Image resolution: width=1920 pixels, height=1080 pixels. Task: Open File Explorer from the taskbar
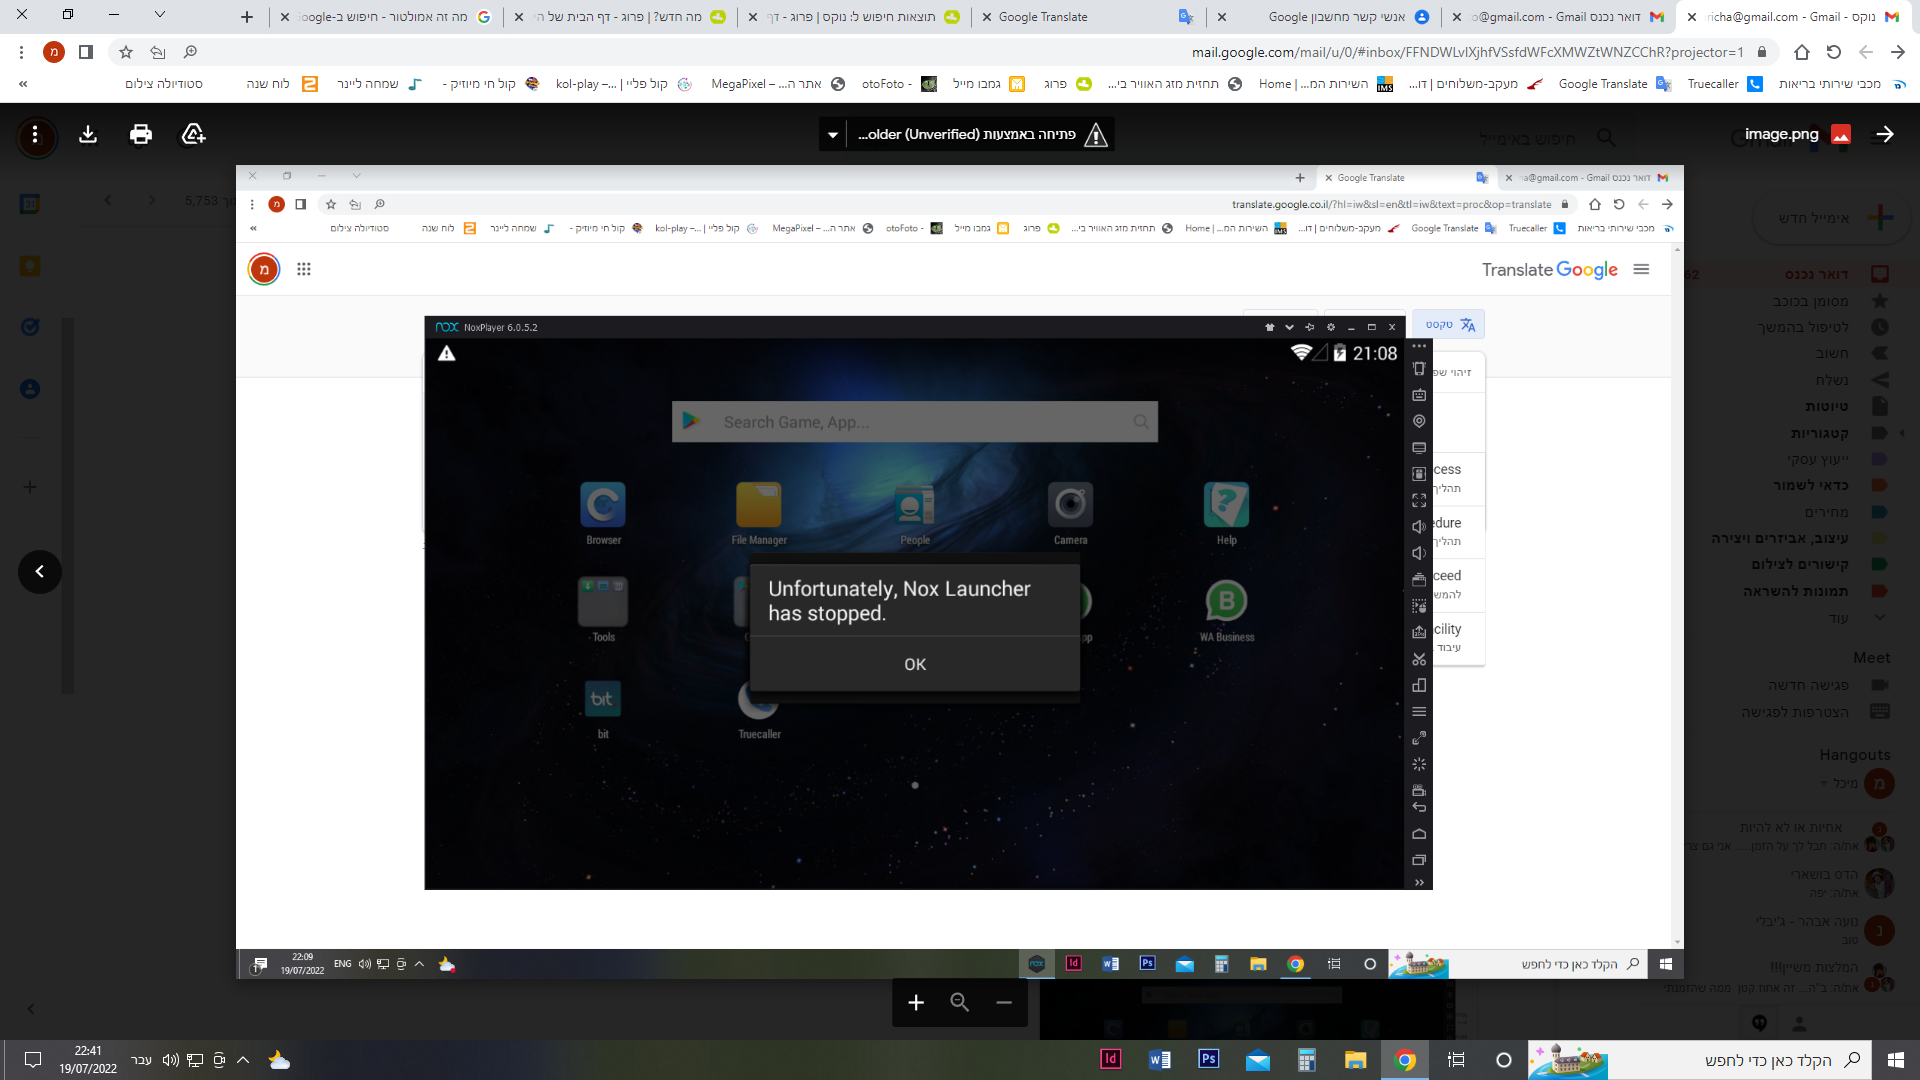[x=1355, y=1060]
